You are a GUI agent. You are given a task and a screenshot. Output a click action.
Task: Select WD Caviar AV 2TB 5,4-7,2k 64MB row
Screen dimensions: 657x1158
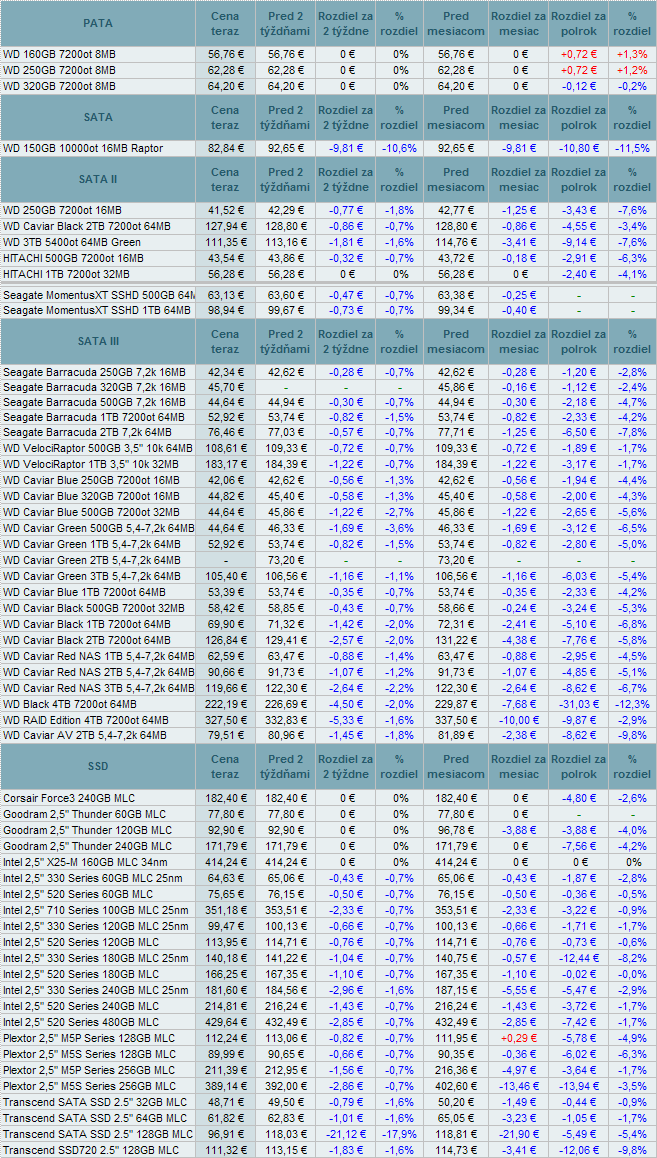point(85,736)
